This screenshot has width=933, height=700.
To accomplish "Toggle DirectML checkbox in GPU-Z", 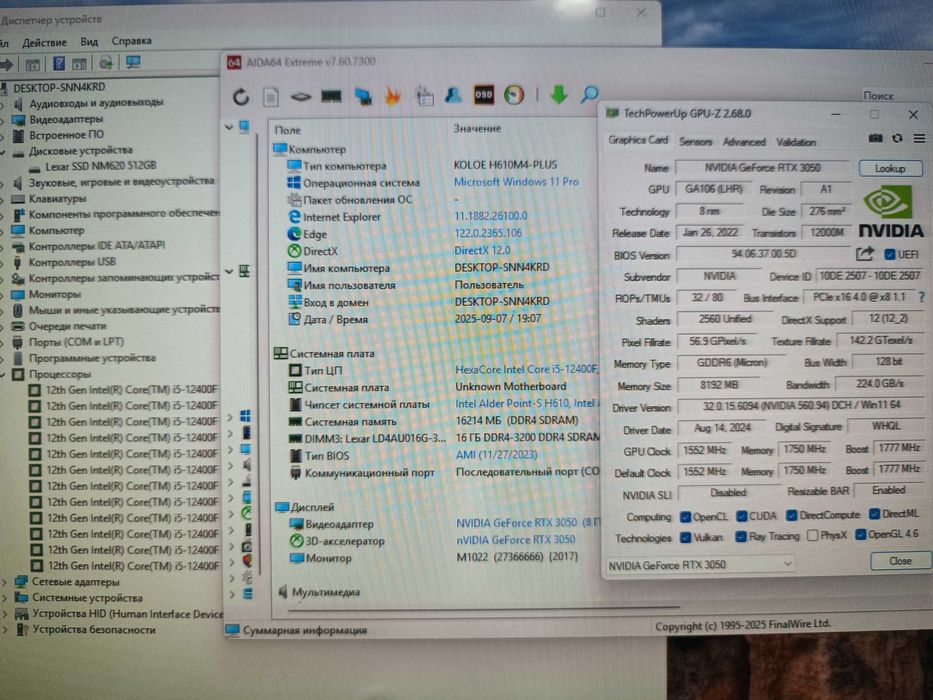I will pos(874,513).
